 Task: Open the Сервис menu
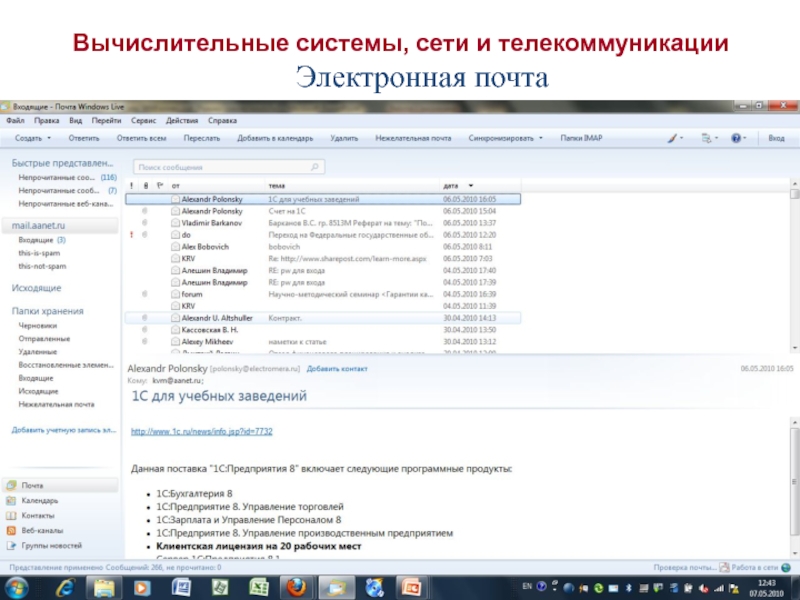pyautogui.click(x=143, y=120)
